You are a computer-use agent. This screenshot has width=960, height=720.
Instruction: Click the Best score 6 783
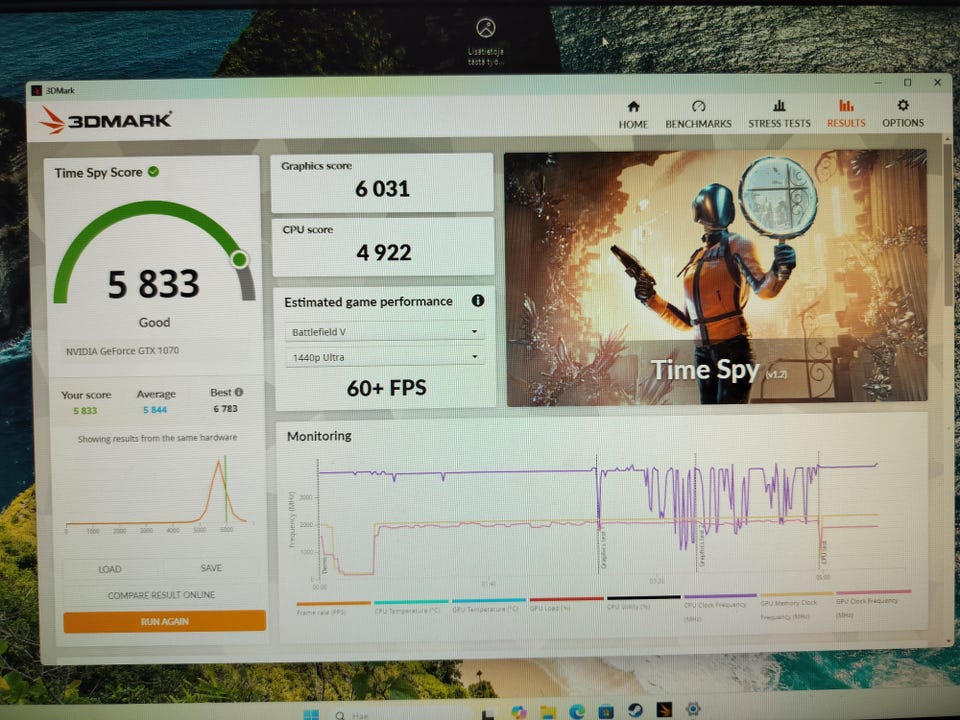(225, 408)
